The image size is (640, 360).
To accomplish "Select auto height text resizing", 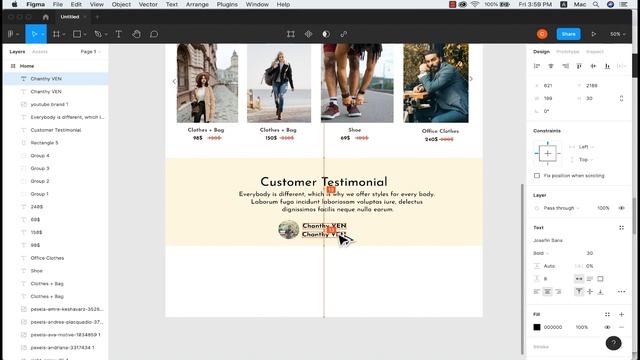I will click(x=590, y=279).
